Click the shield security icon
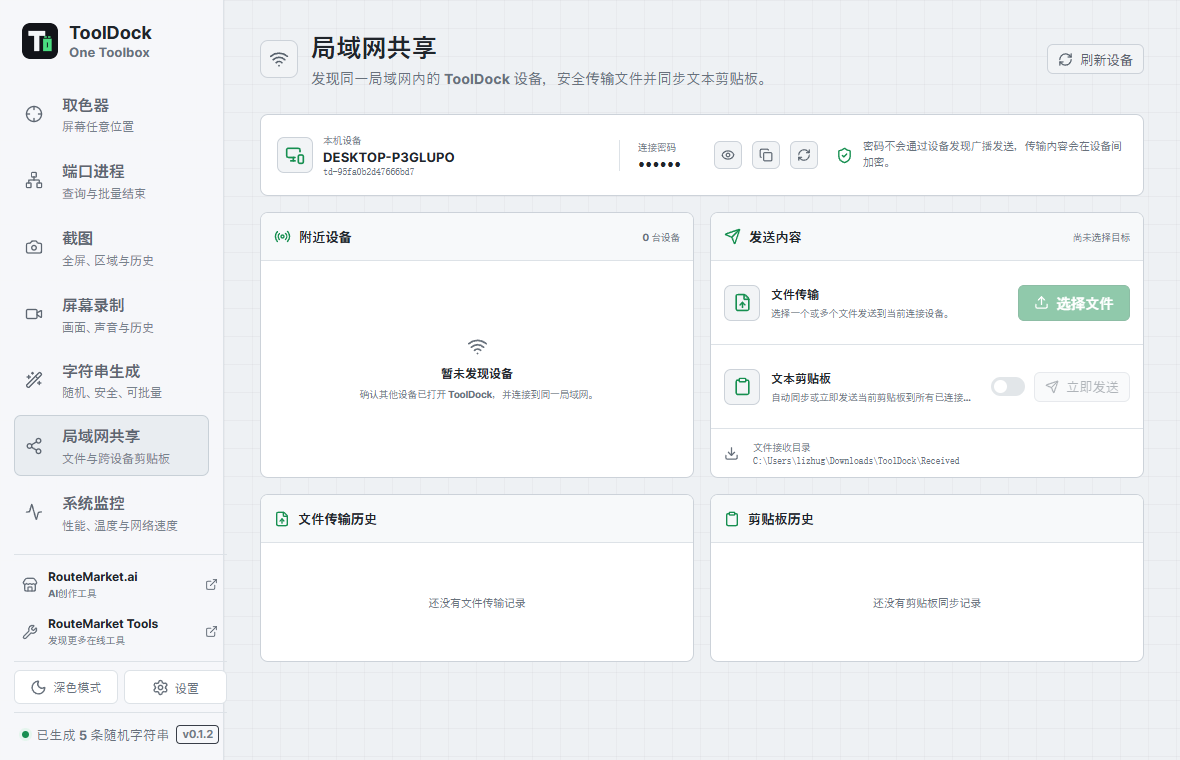Screen dimensions: 1180x760 pyautogui.click(x=844, y=155)
